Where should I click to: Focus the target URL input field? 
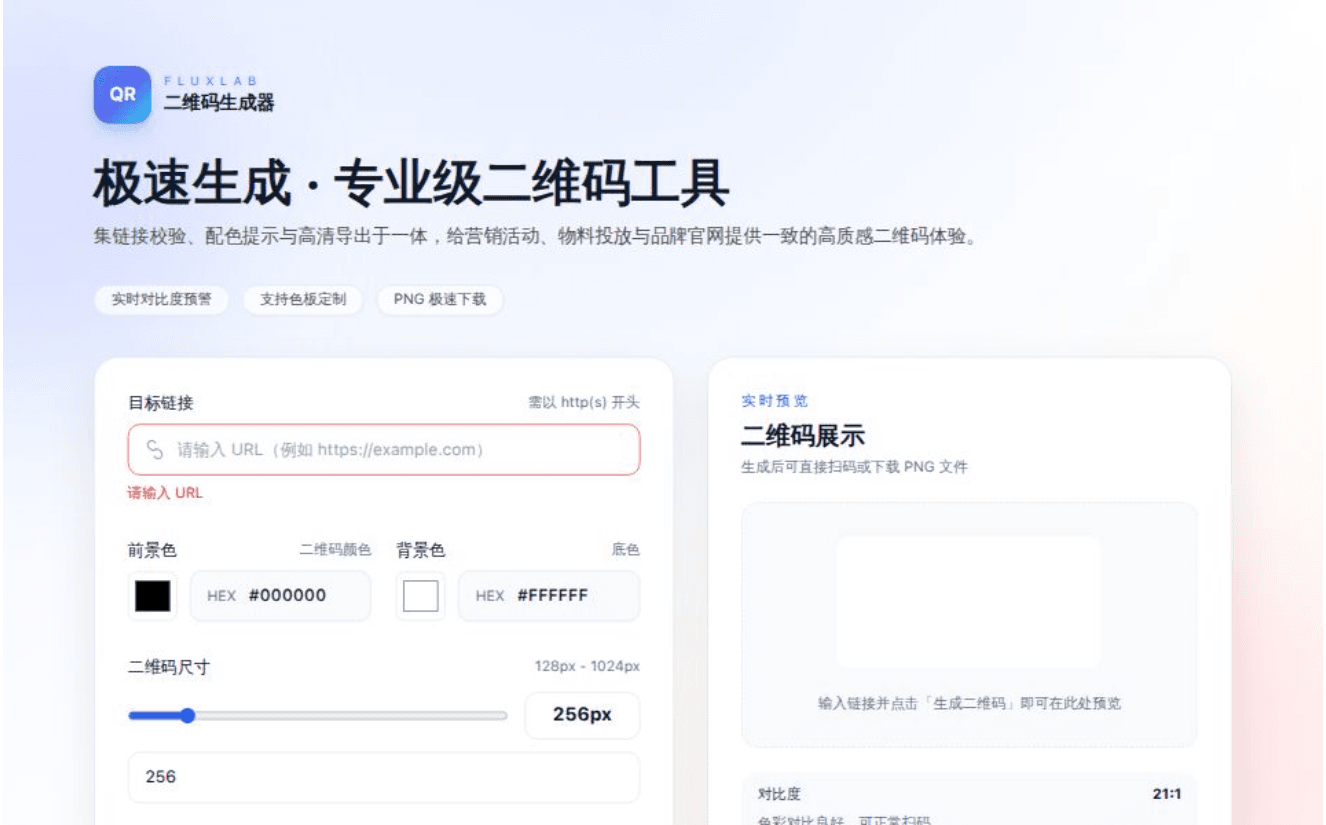tap(384, 450)
